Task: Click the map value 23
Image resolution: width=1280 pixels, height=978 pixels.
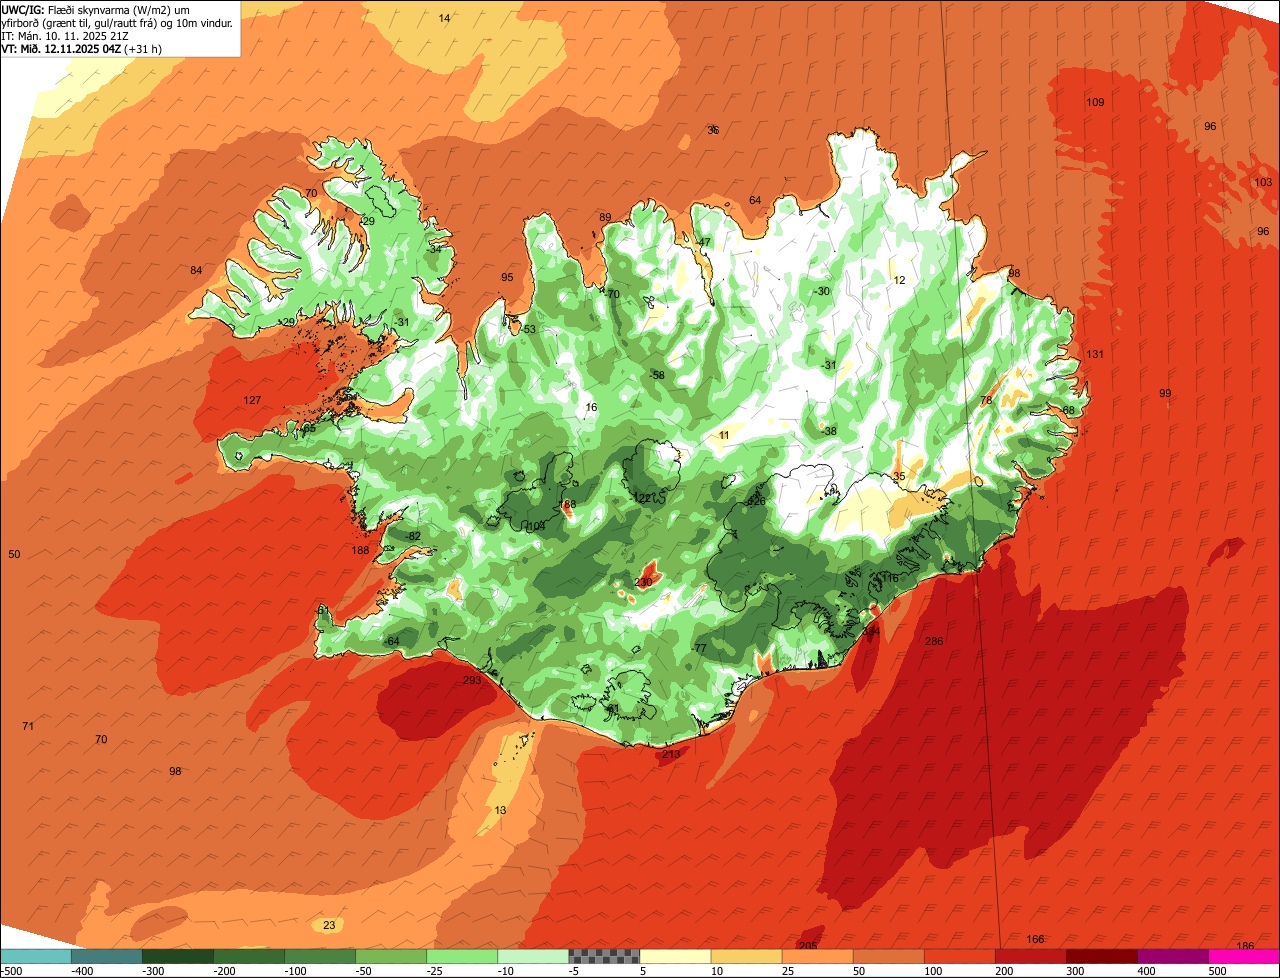Action: click(329, 925)
